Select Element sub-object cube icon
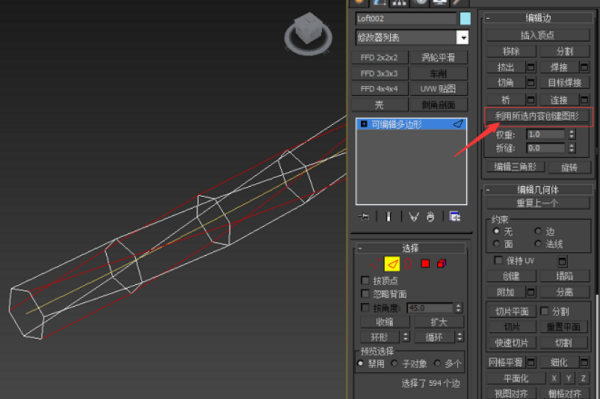Image resolution: width=600 pixels, height=399 pixels. [x=442, y=264]
